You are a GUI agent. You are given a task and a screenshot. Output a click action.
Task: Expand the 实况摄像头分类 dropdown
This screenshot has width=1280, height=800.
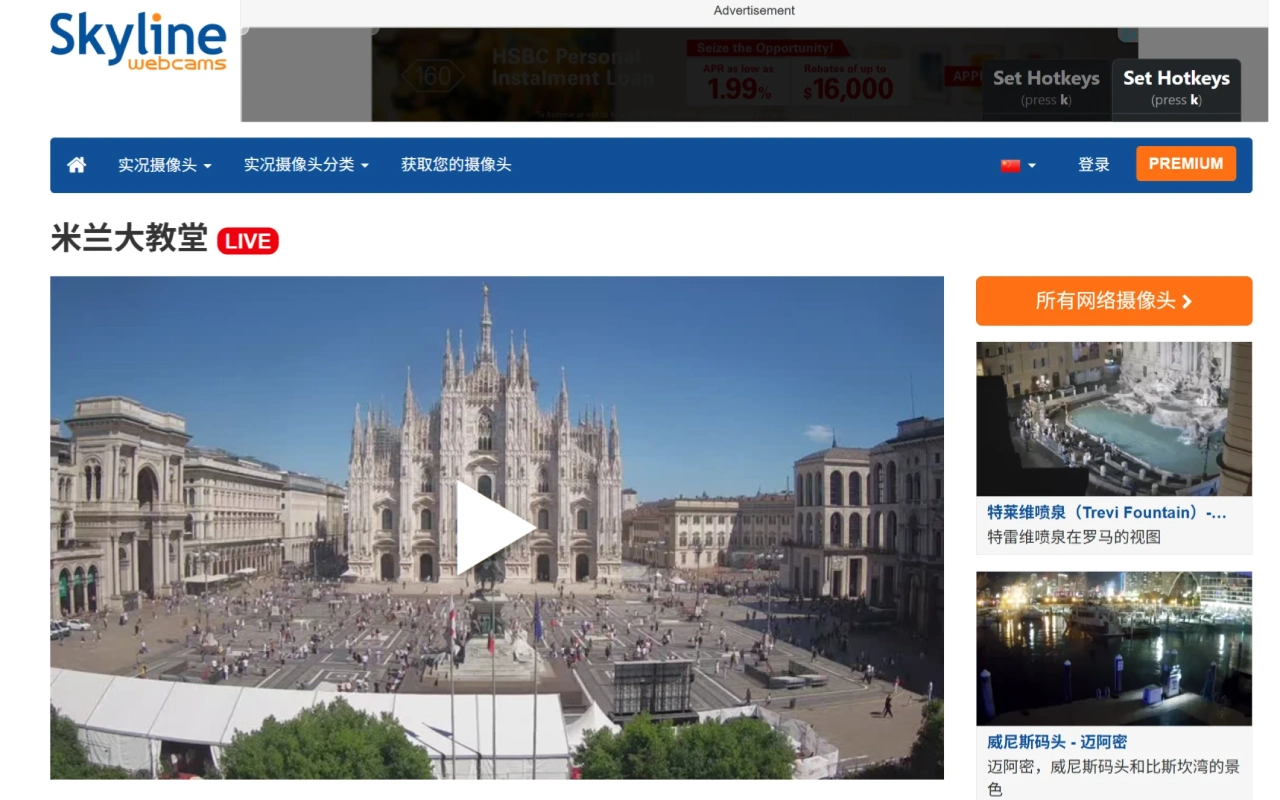coord(306,165)
